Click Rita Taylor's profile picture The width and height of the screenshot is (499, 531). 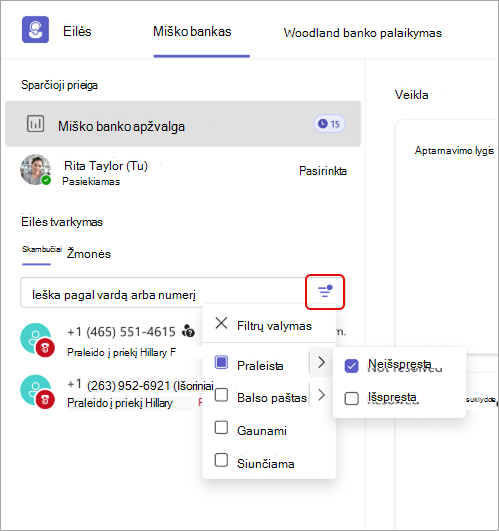pyautogui.click(x=36, y=170)
